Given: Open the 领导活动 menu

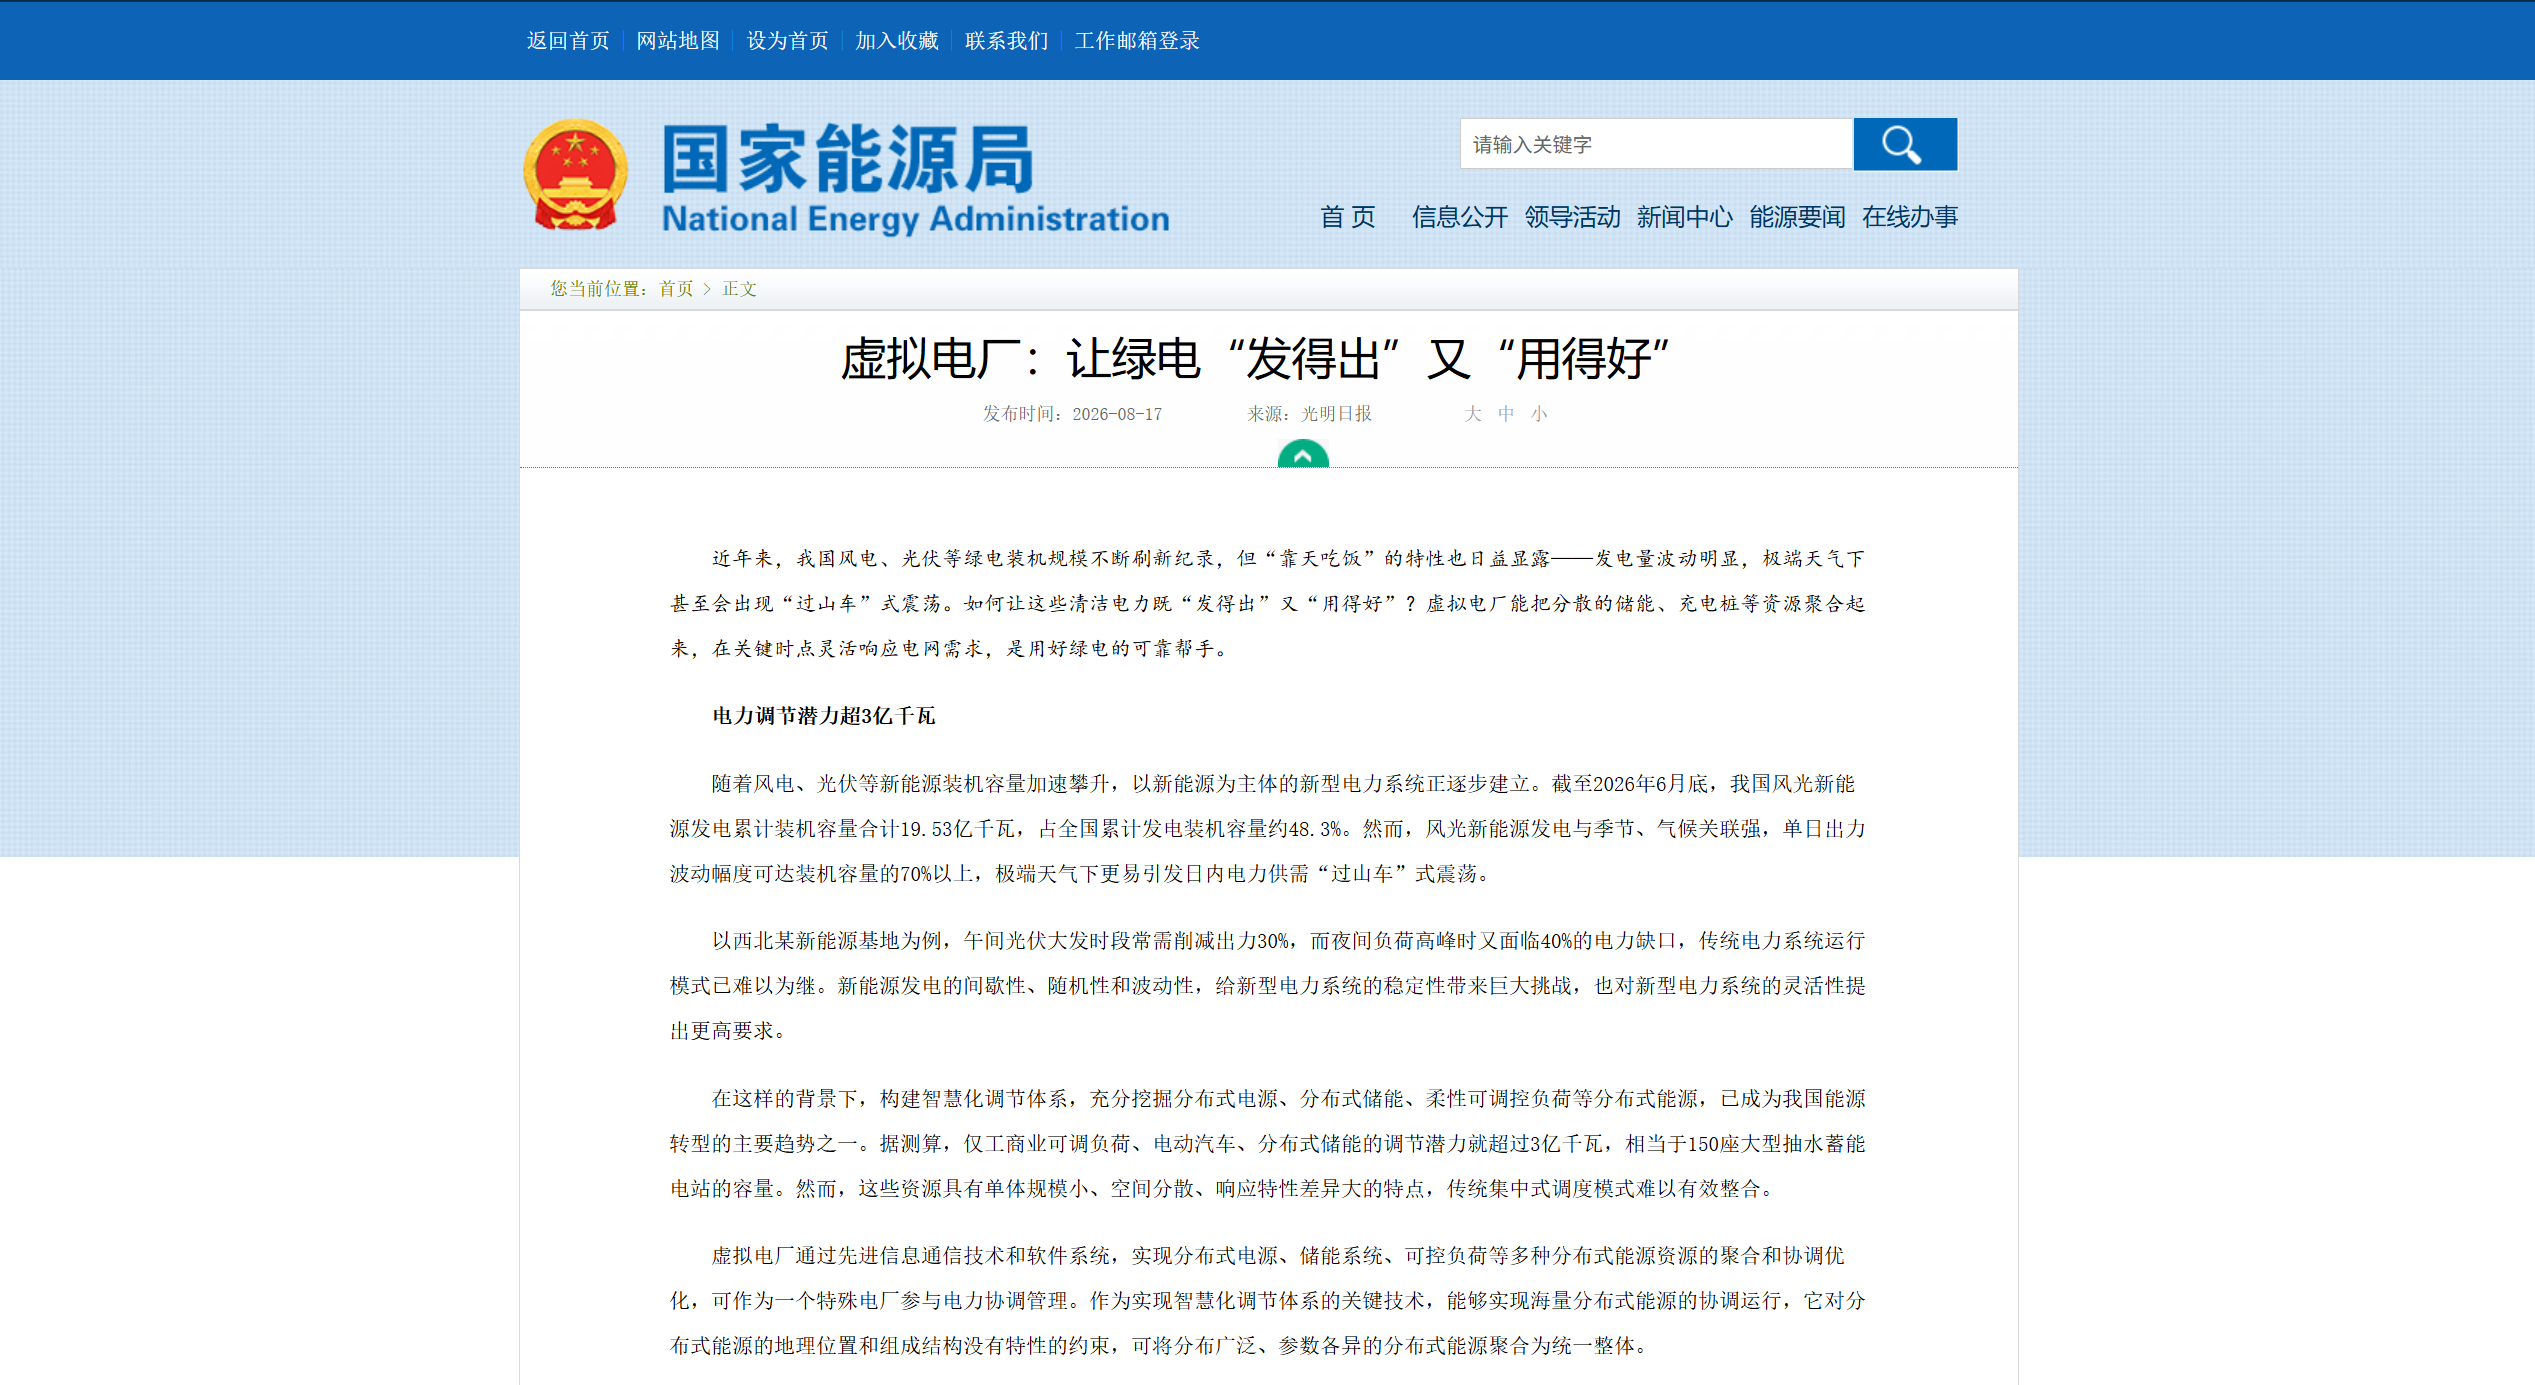Looking at the screenshot, I should pyautogui.click(x=1572, y=217).
